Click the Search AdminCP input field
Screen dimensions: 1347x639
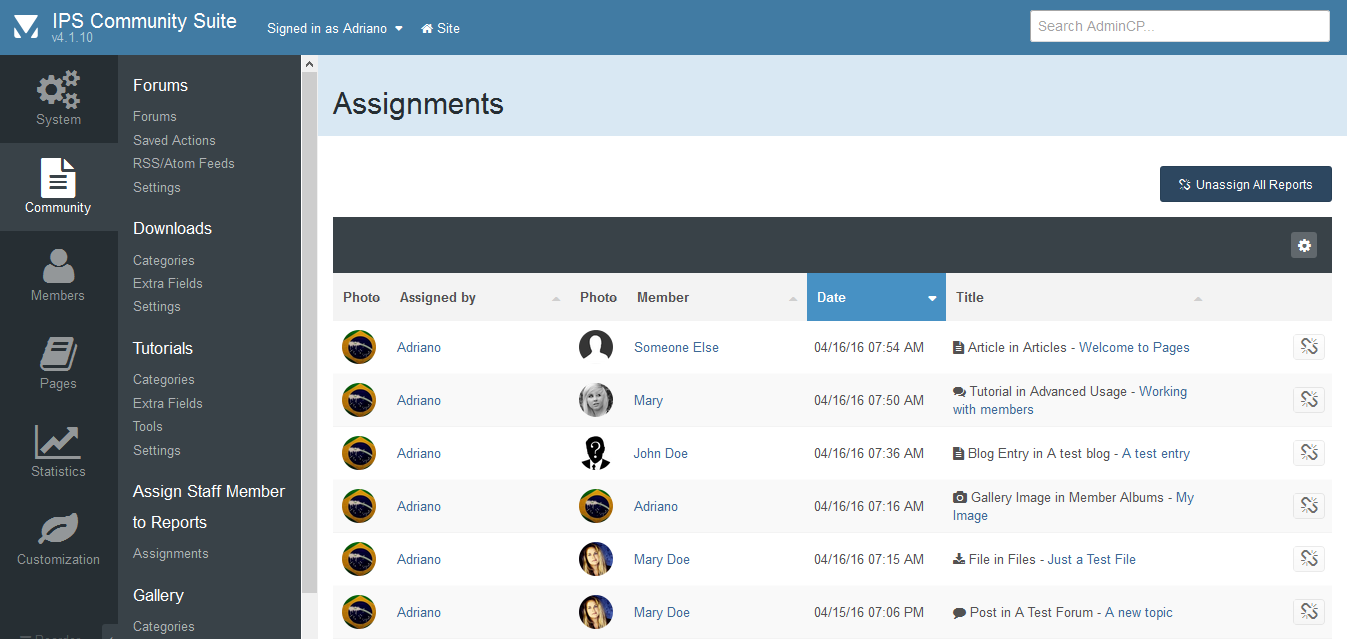(x=1179, y=26)
